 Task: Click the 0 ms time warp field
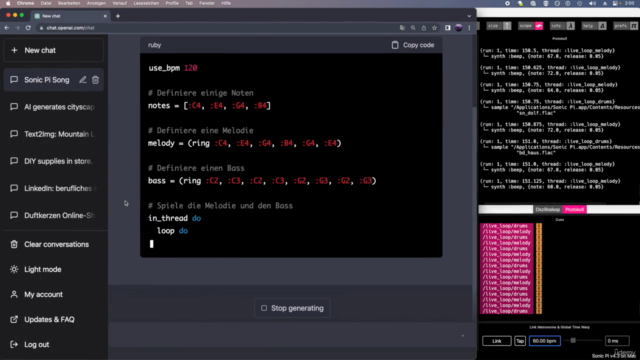617,341
